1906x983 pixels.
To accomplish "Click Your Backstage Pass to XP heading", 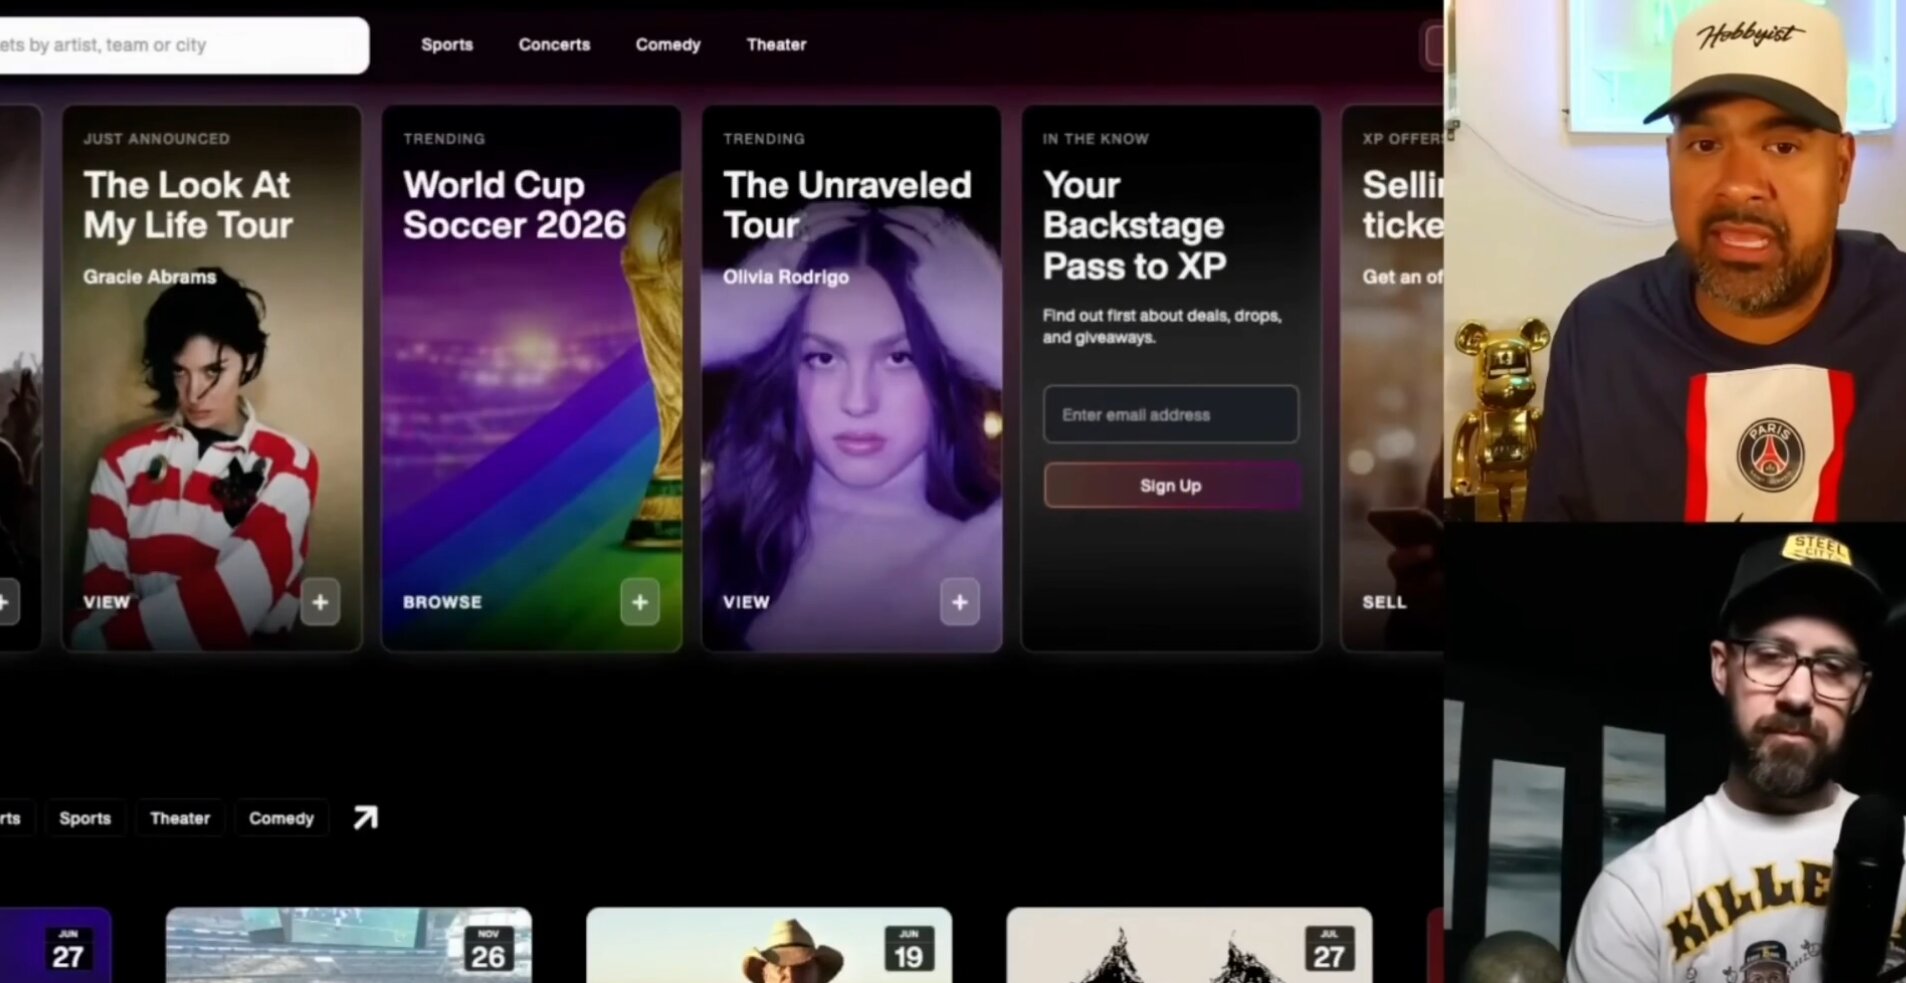I will tap(1134, 225).
